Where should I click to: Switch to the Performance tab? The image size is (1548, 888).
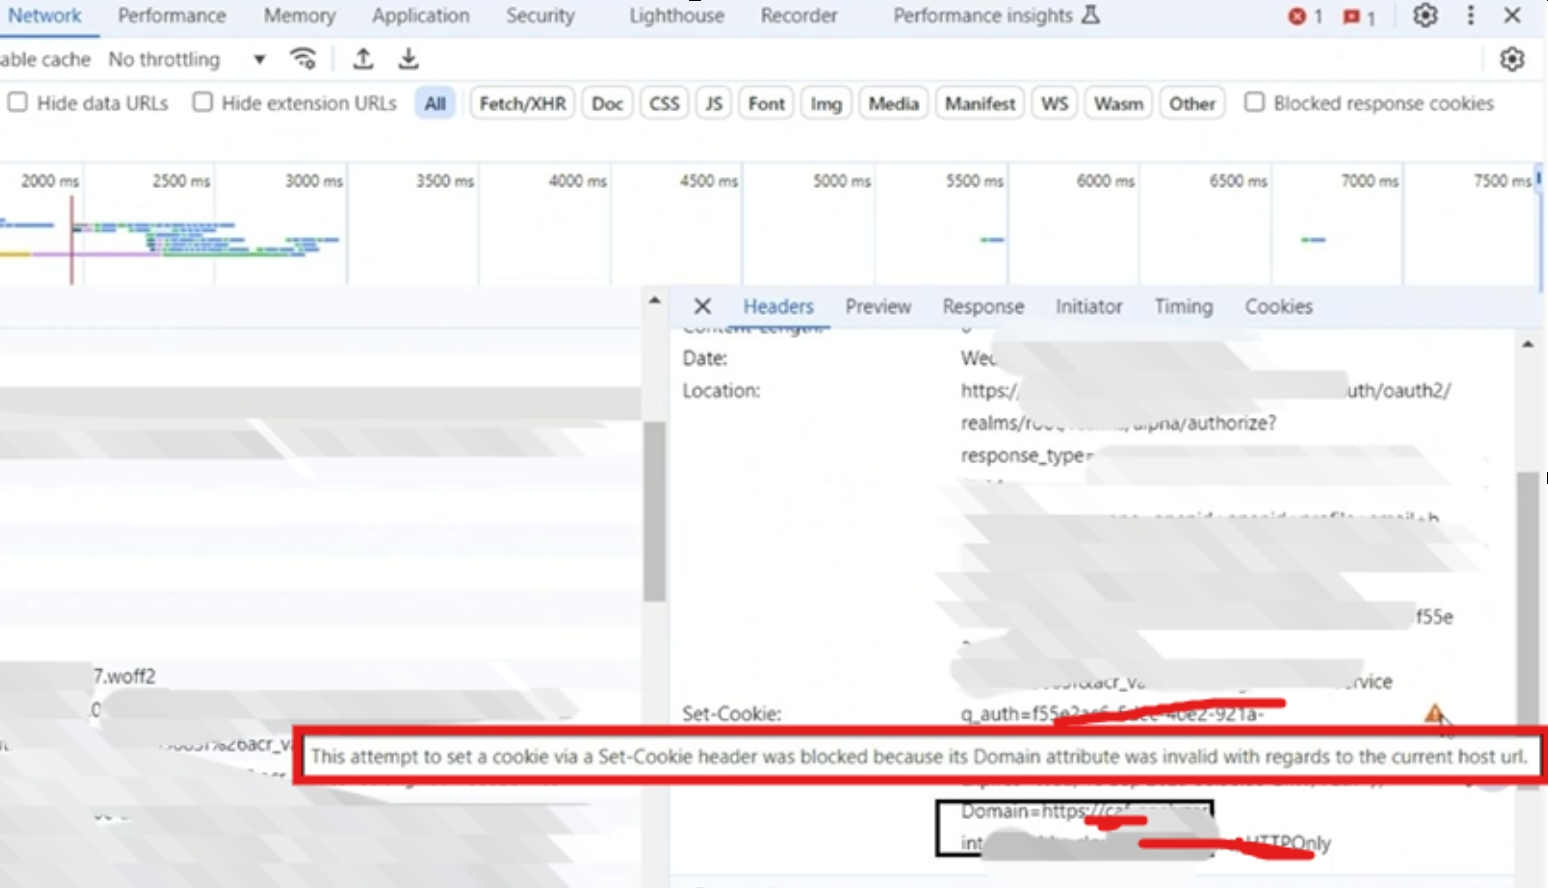point(172,16)
